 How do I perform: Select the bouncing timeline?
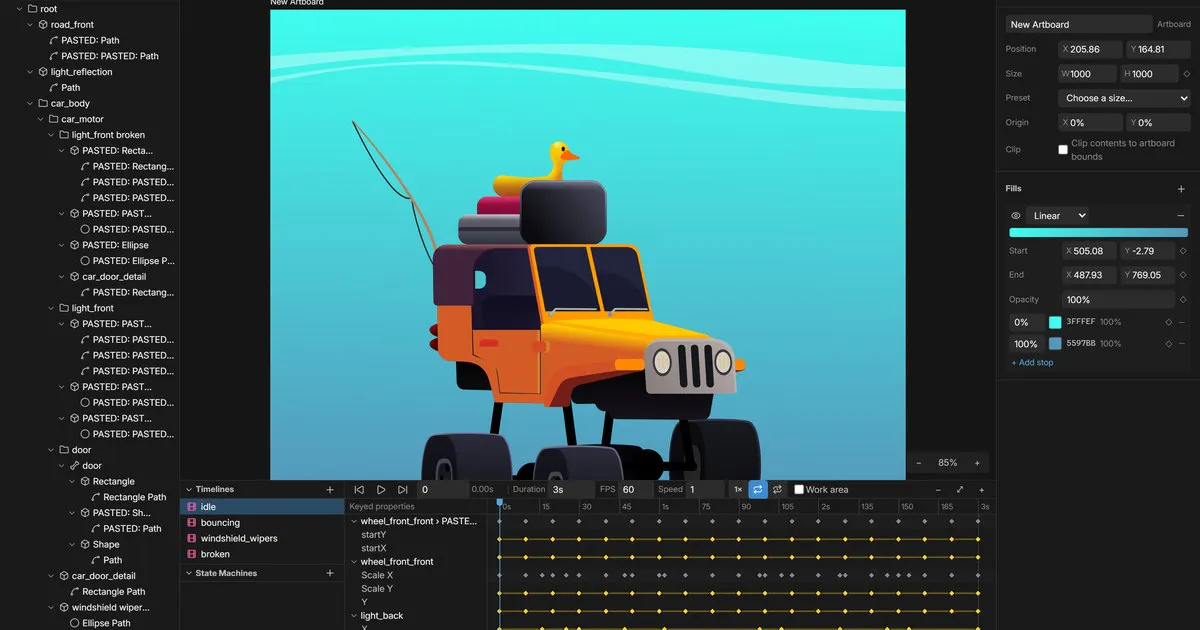(x=262, y=523)
